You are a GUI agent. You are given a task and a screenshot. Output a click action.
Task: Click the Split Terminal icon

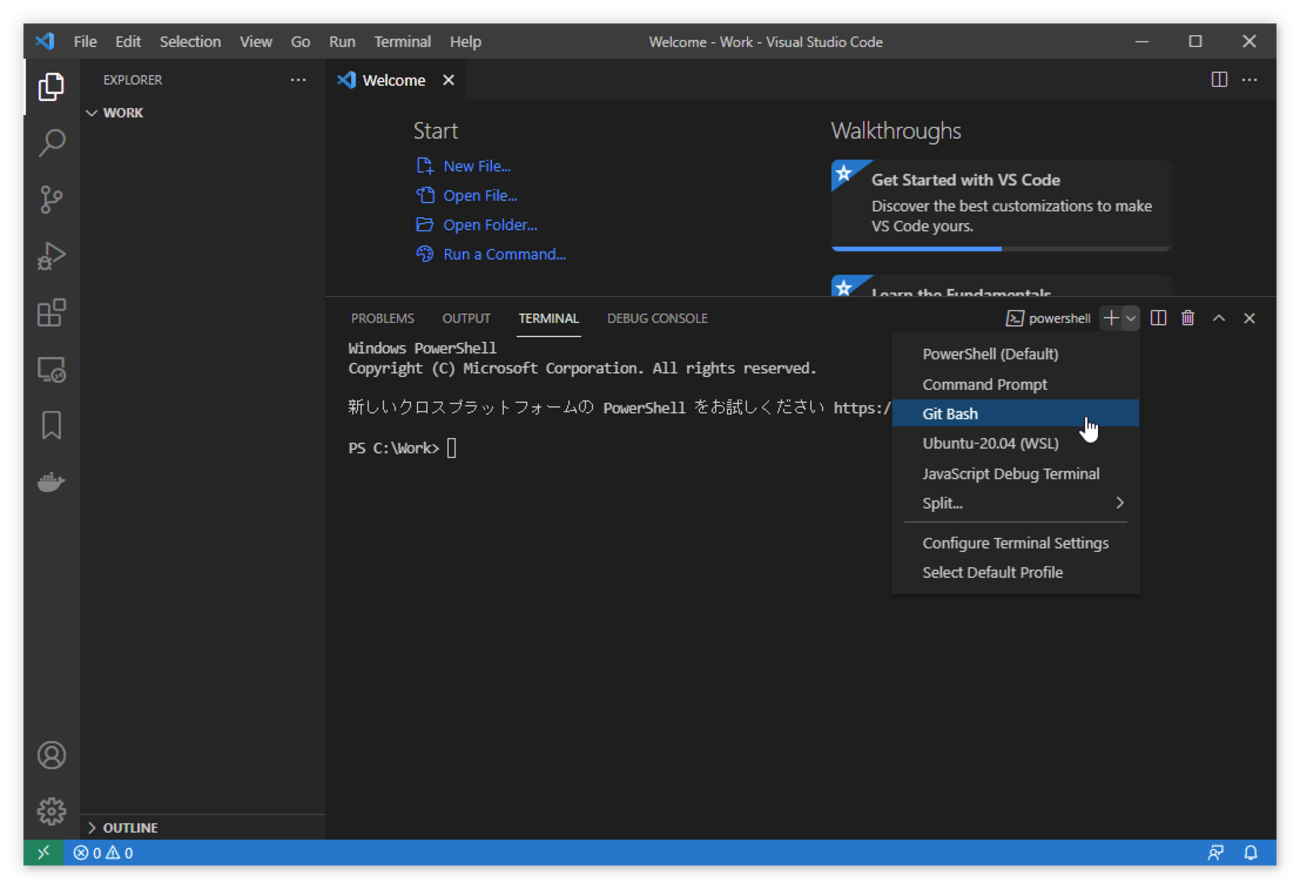1158,318
